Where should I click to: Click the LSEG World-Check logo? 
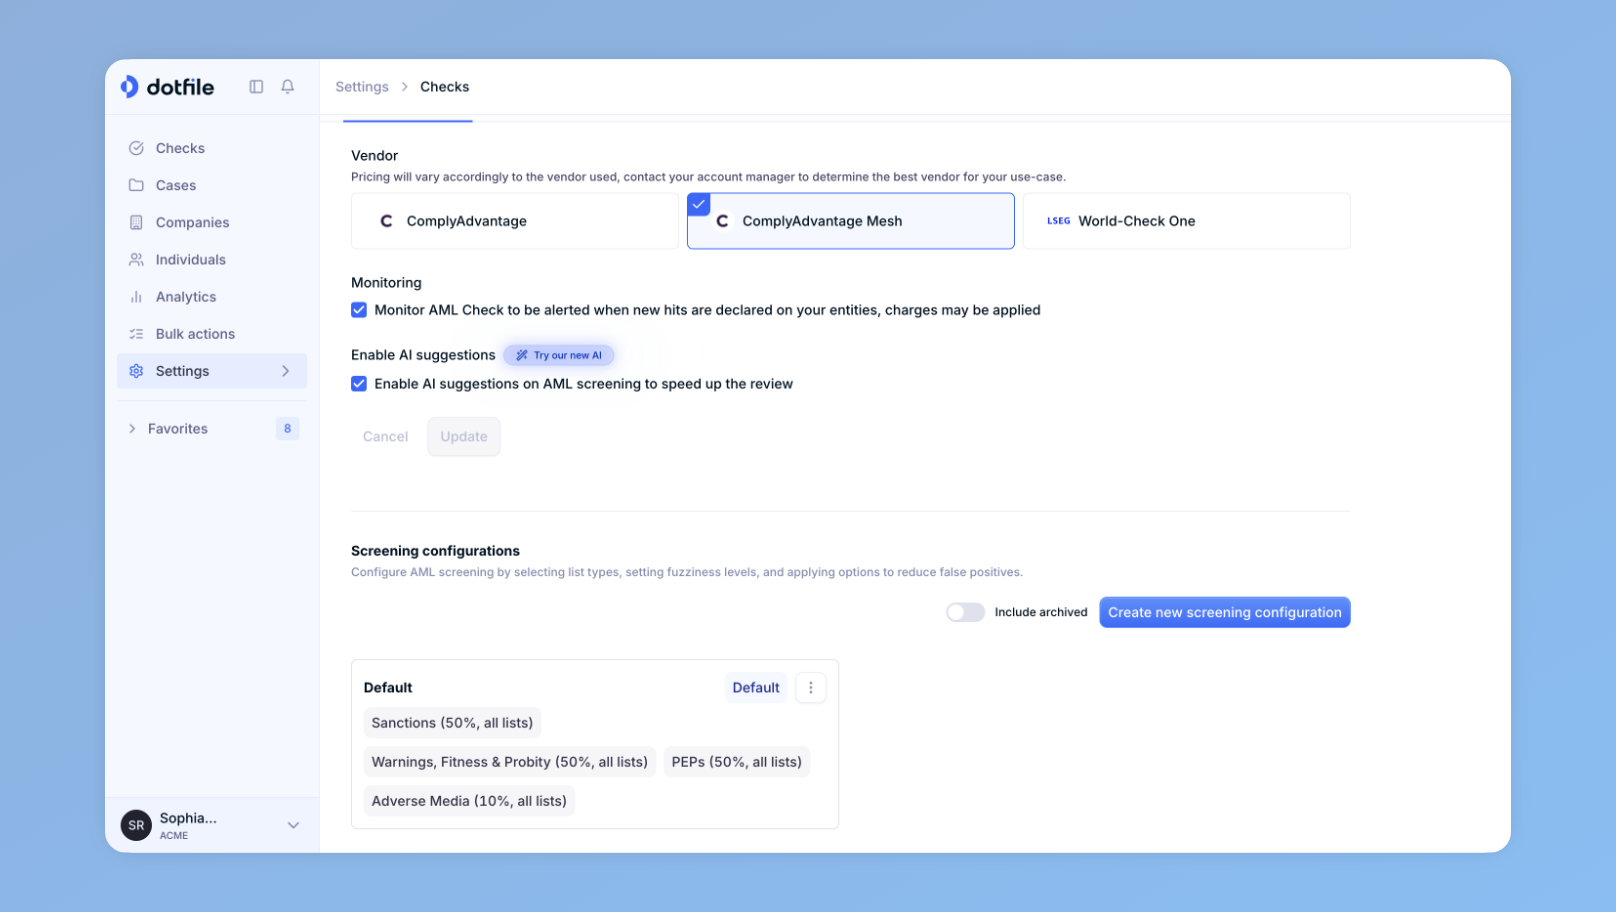point(1058,221)
